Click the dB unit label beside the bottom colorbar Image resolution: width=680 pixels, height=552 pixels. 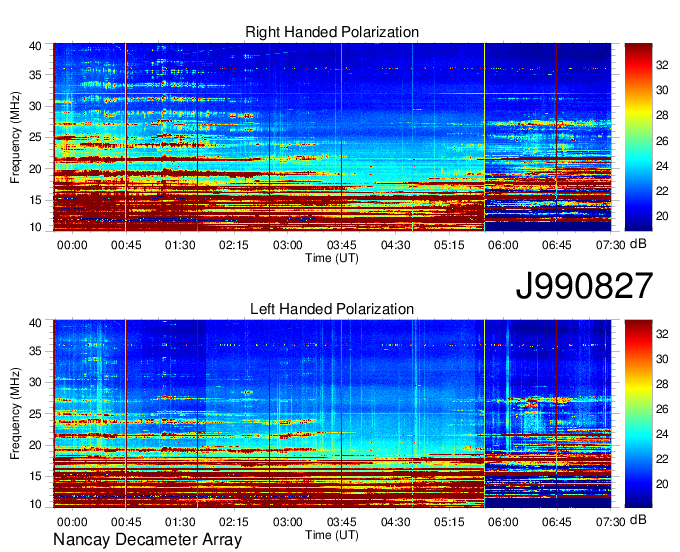(x=638, y=520)
